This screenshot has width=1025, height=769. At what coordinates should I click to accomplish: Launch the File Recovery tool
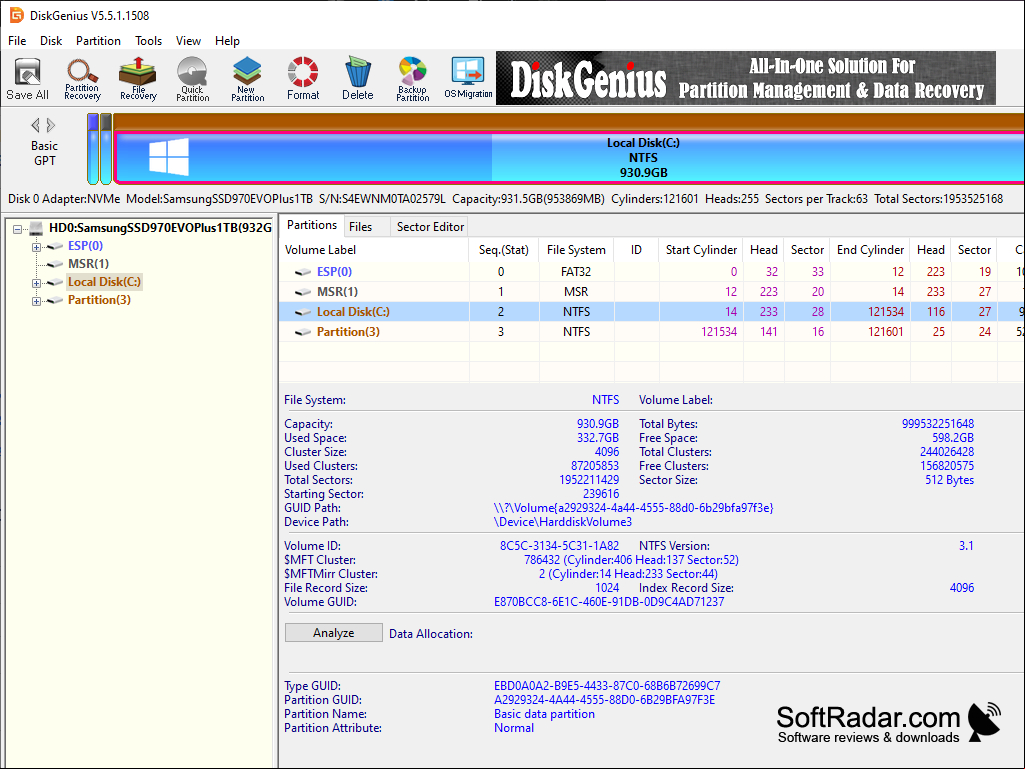138,78
